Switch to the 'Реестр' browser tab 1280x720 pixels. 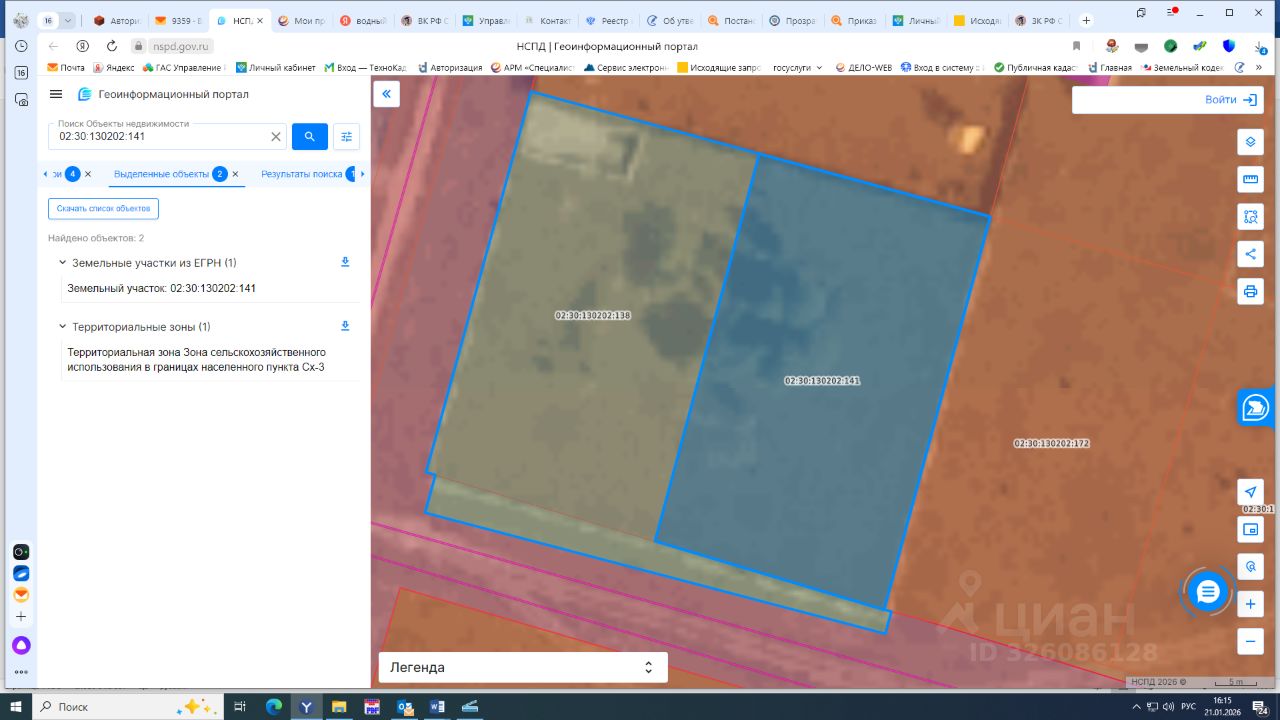click(608, 20)
